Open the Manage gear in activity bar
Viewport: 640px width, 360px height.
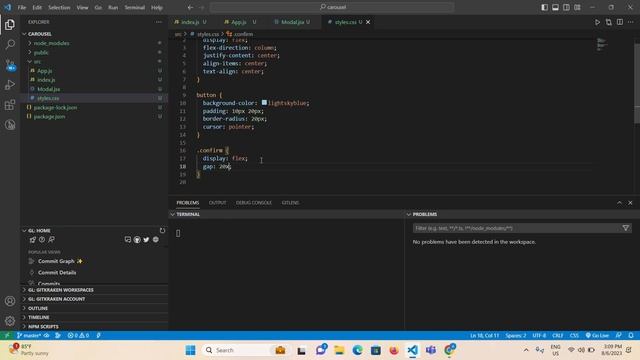pos(10,321)
